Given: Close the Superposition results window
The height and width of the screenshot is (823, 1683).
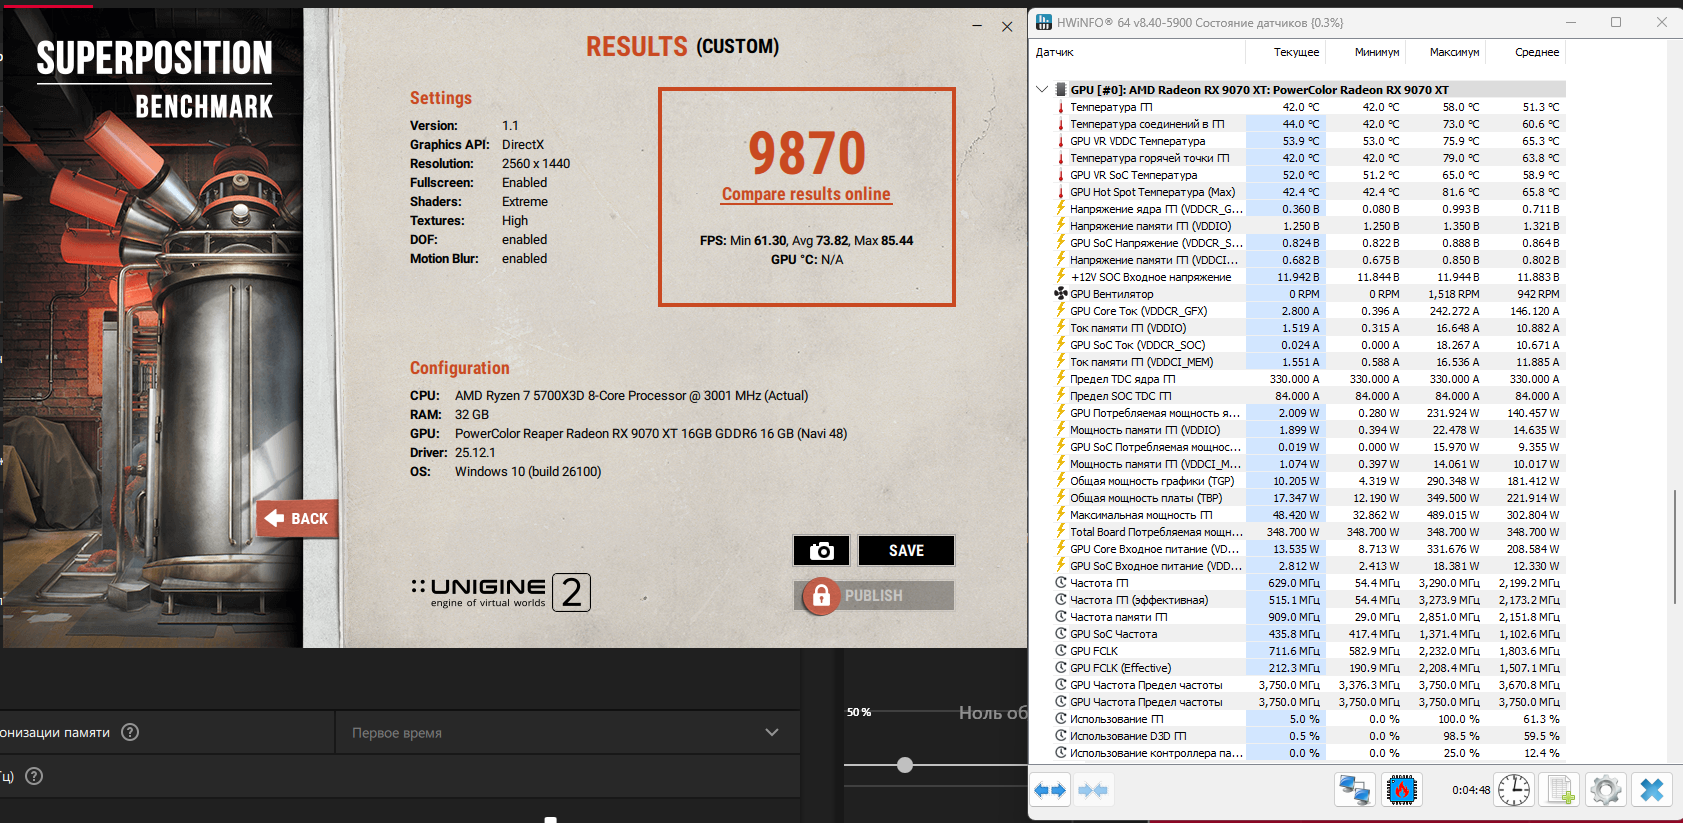Looking at the screenshot, I should [x=1007, y=27].
